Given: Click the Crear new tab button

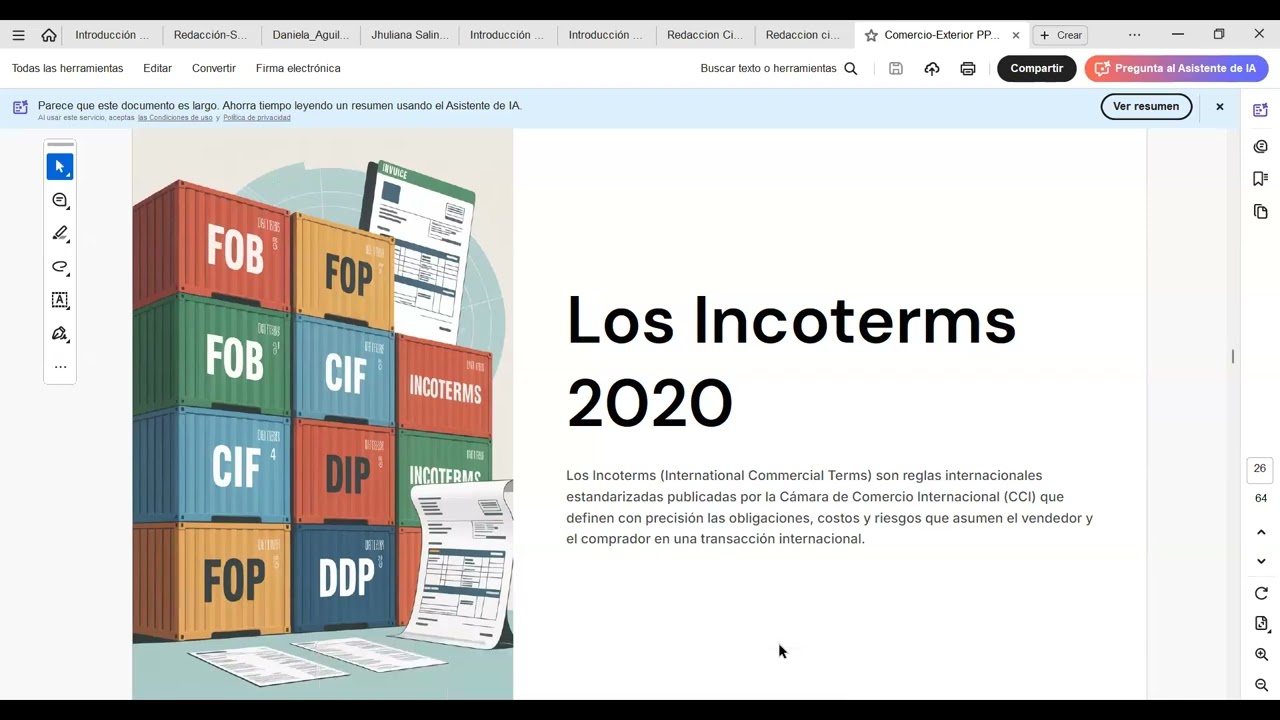Looking at the screenshot, I should [1060, 35].
